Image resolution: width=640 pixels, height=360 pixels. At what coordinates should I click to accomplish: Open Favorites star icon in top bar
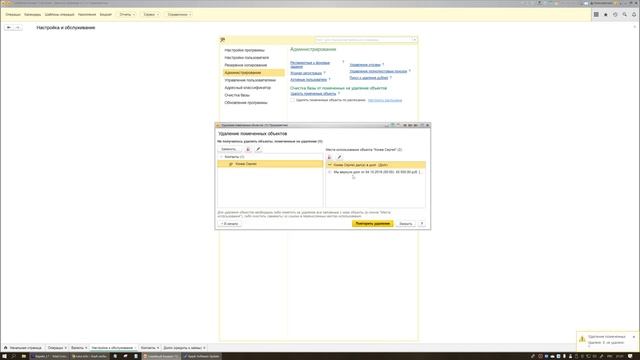[x=606, y=14]
